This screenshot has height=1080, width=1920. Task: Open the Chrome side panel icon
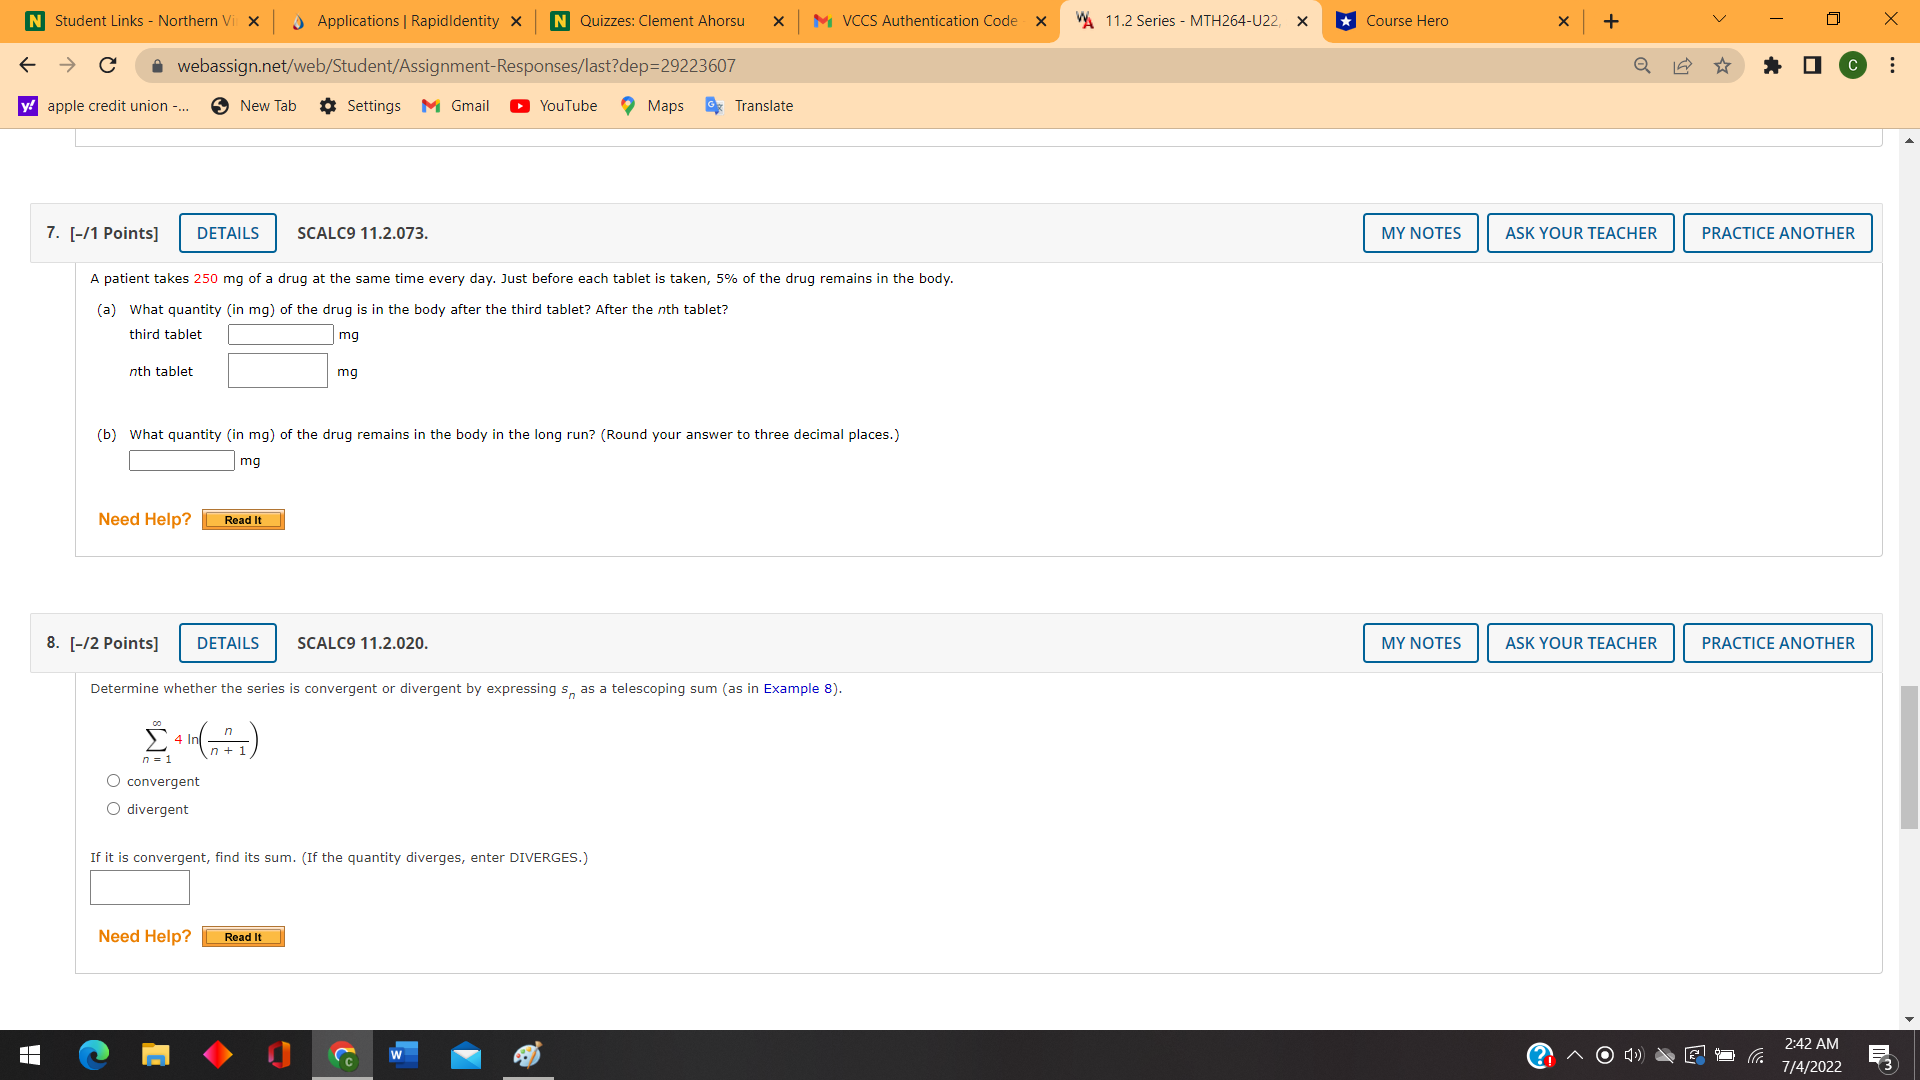coord(1812,66)
